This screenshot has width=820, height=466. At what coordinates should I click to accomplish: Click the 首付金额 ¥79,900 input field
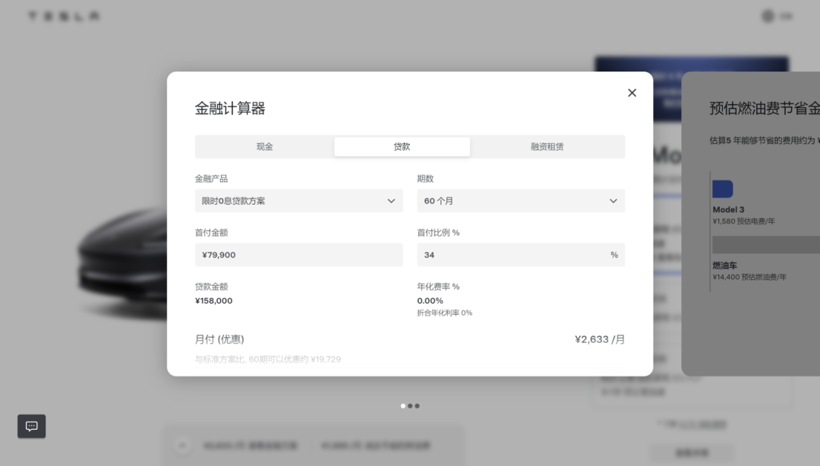[x=298, y=255]
